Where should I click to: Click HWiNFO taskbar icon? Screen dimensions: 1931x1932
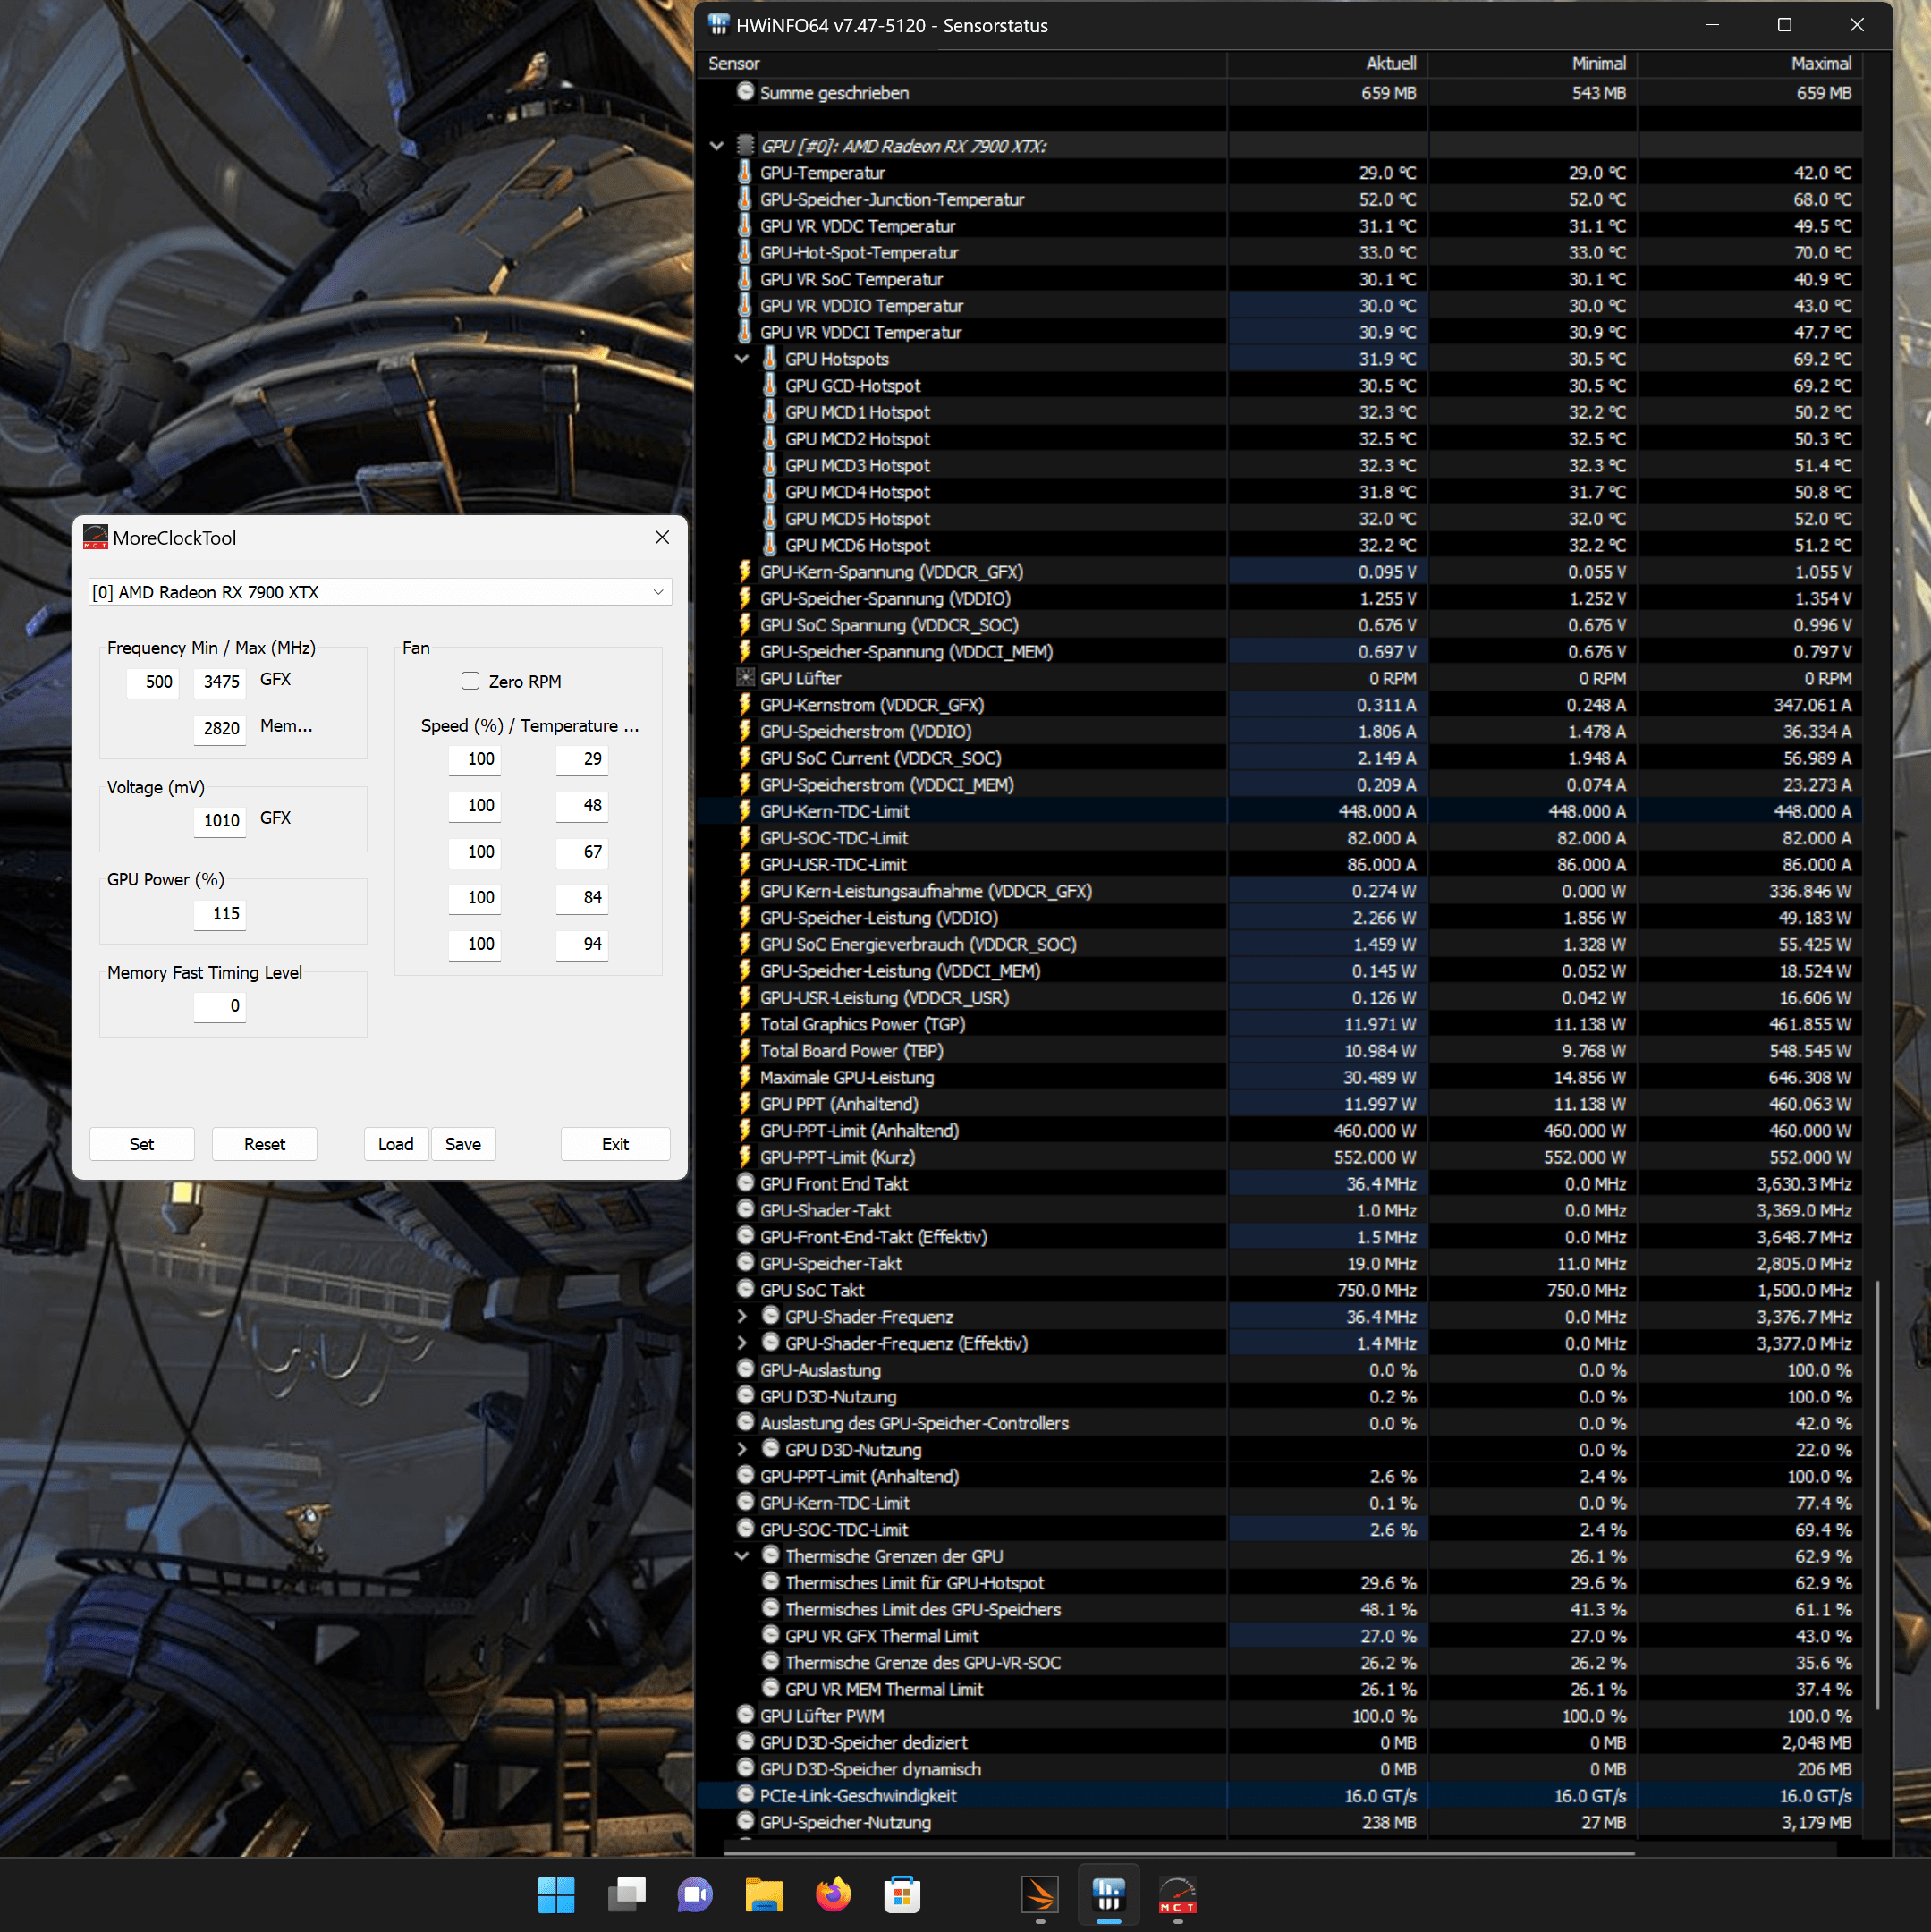[x=1108, y=1894]
